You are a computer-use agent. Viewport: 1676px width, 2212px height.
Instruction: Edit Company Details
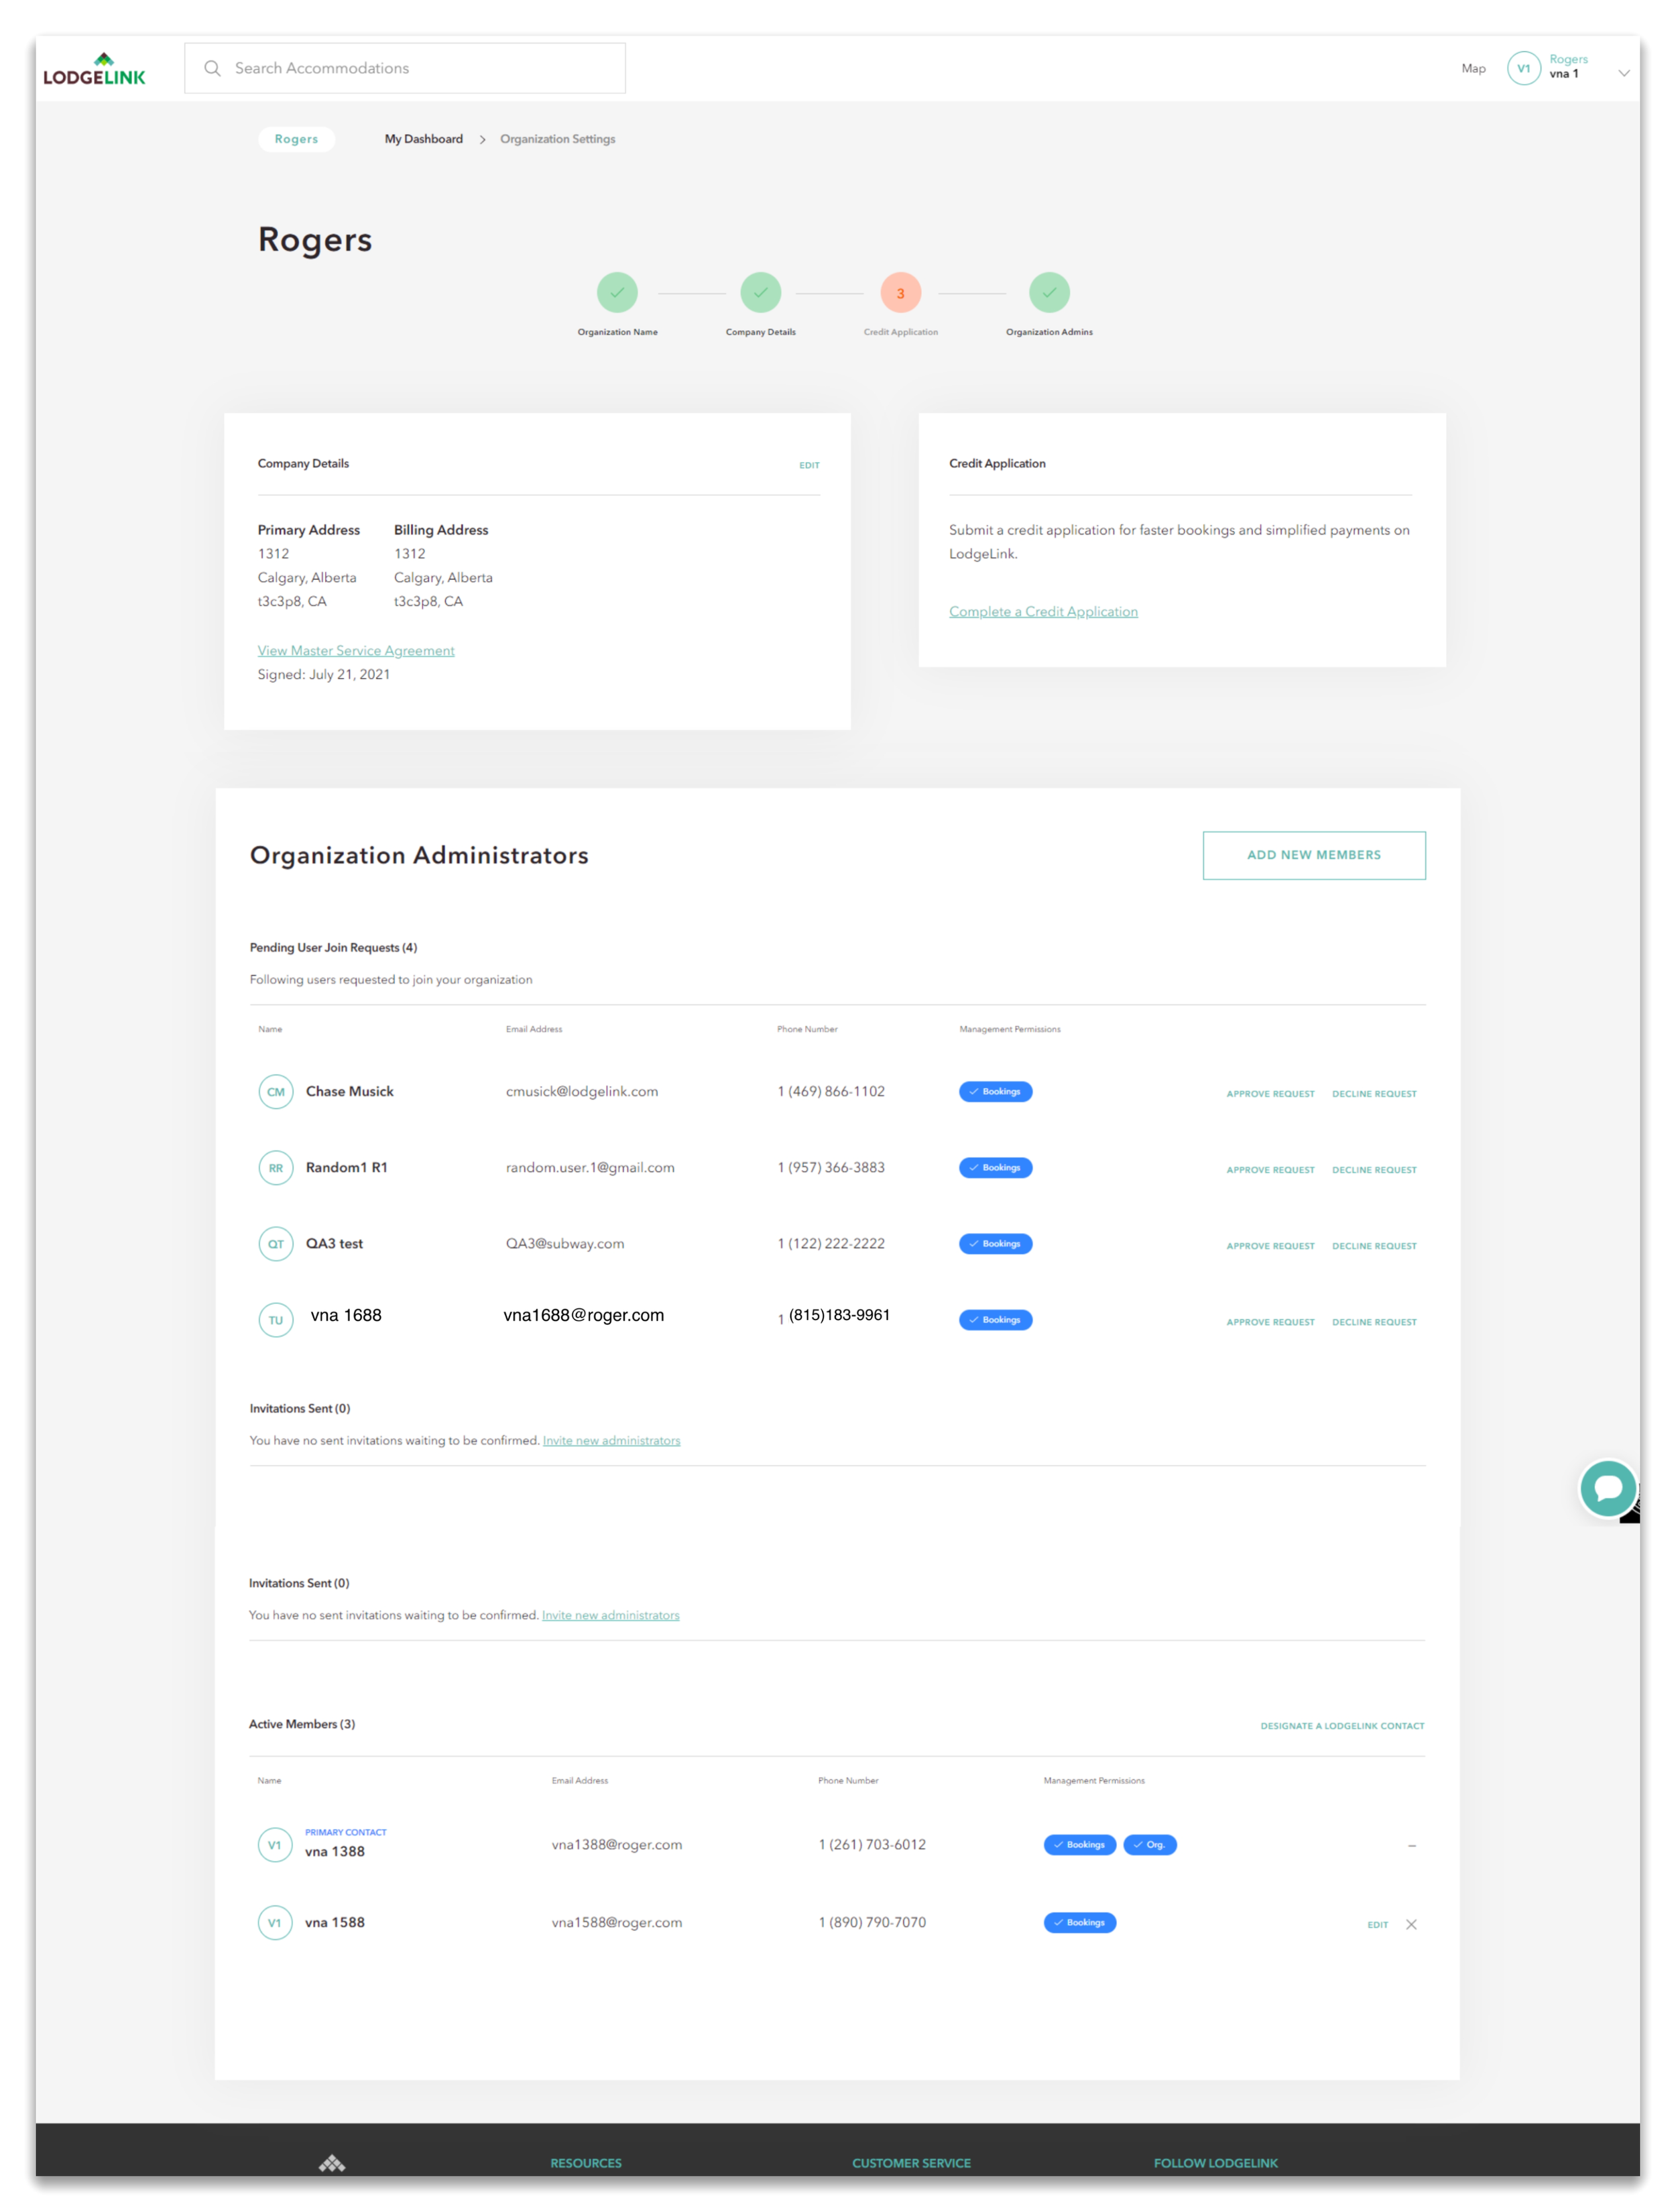pos(809,465)
